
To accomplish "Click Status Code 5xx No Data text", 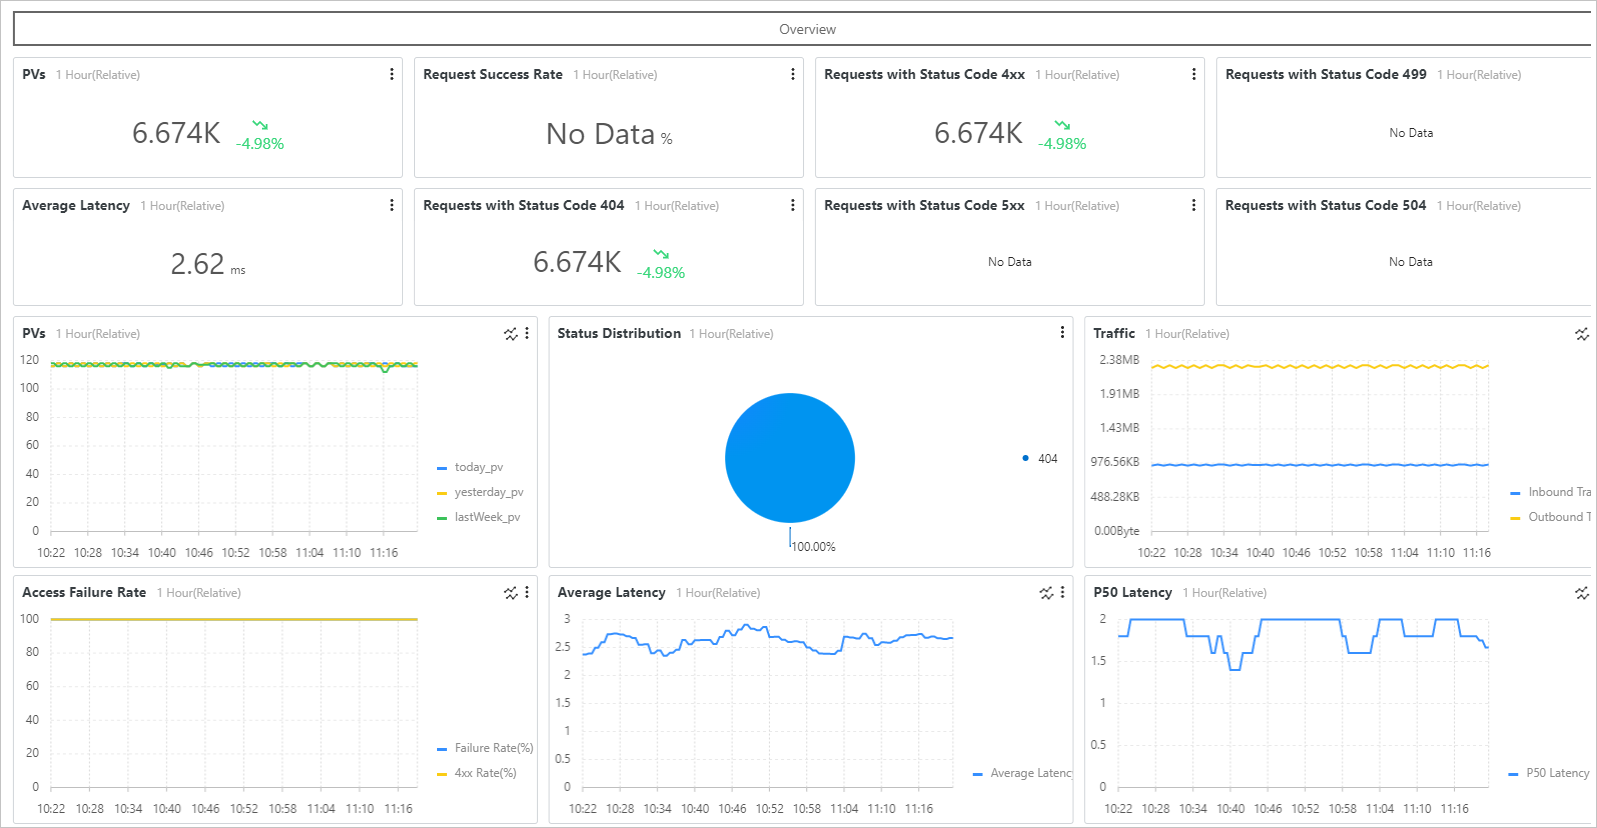I will pyautogui.click(x=1010, y=262).
